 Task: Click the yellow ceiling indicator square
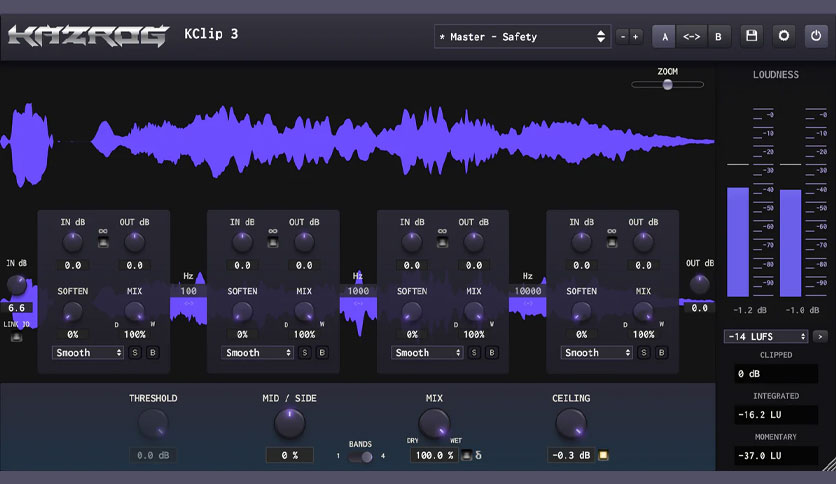604,455
